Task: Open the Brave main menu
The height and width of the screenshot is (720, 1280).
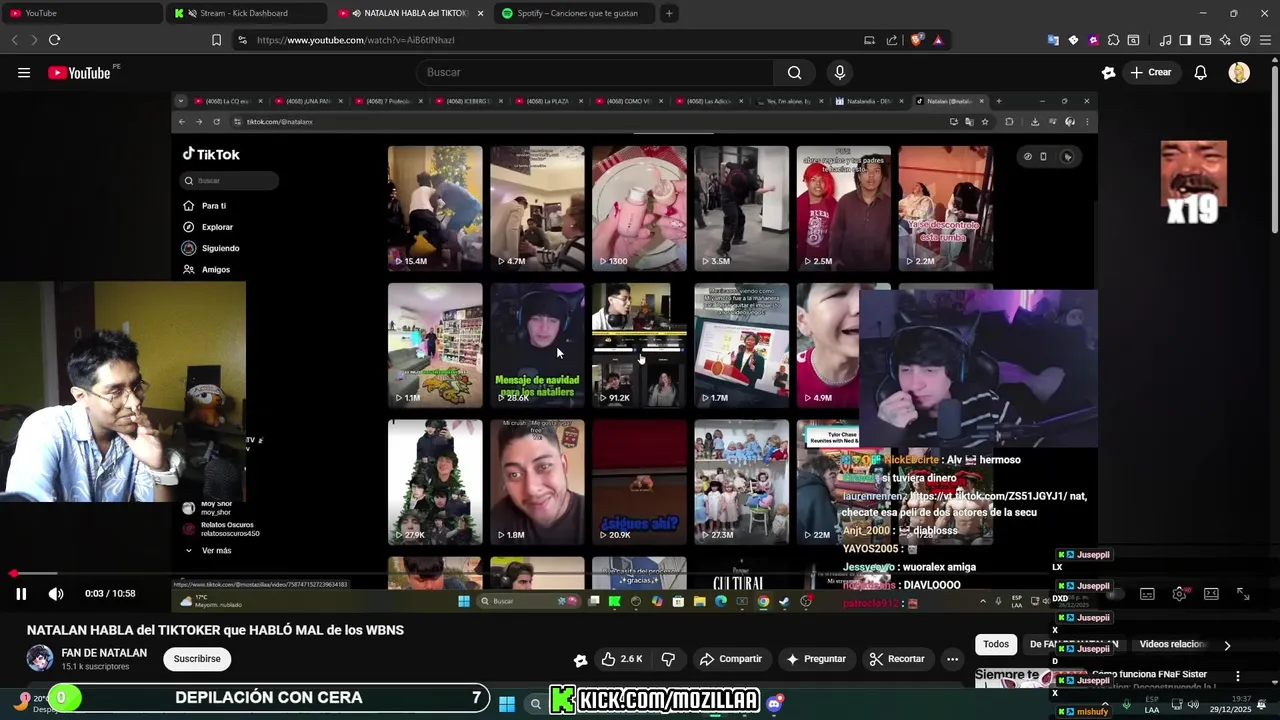Action: pos(1265,40)
